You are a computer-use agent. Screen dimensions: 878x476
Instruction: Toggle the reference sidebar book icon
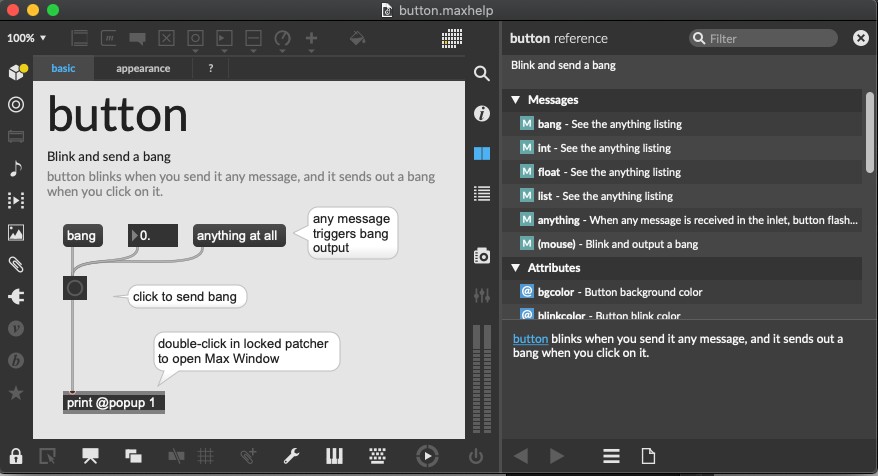tap(482, 153)
